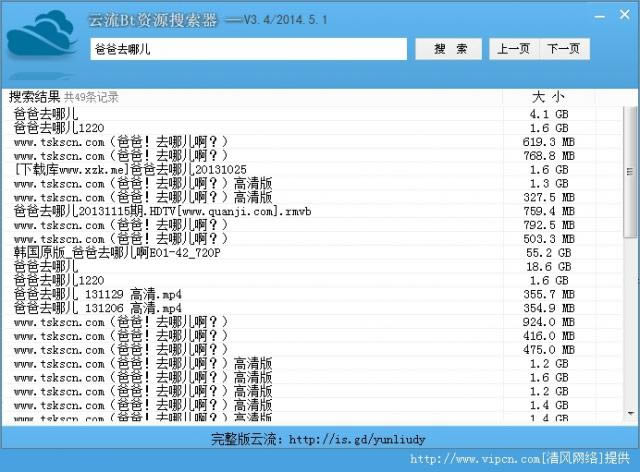
Task: Click the 搜索结果 header label
Action: 34,97
